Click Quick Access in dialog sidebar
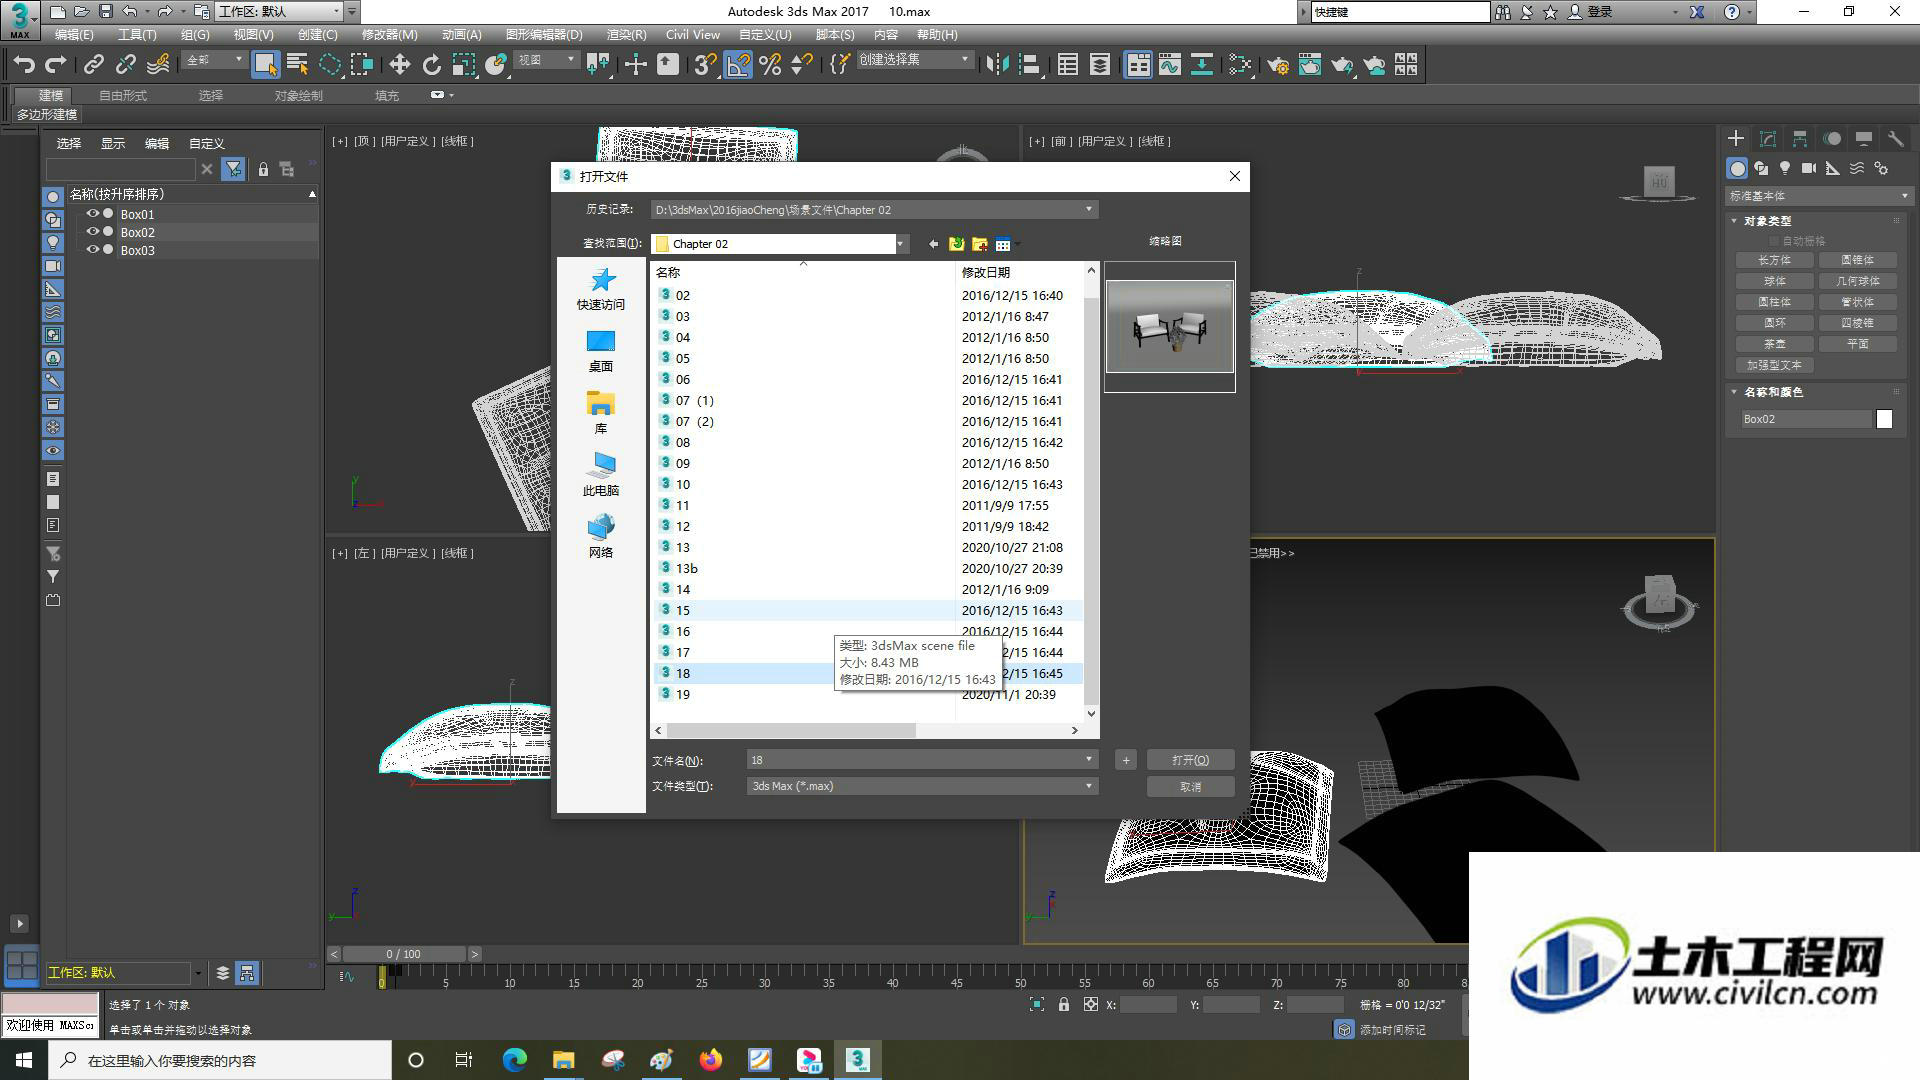Screen dimensions: 1920x1080 [x=601, y=290]
